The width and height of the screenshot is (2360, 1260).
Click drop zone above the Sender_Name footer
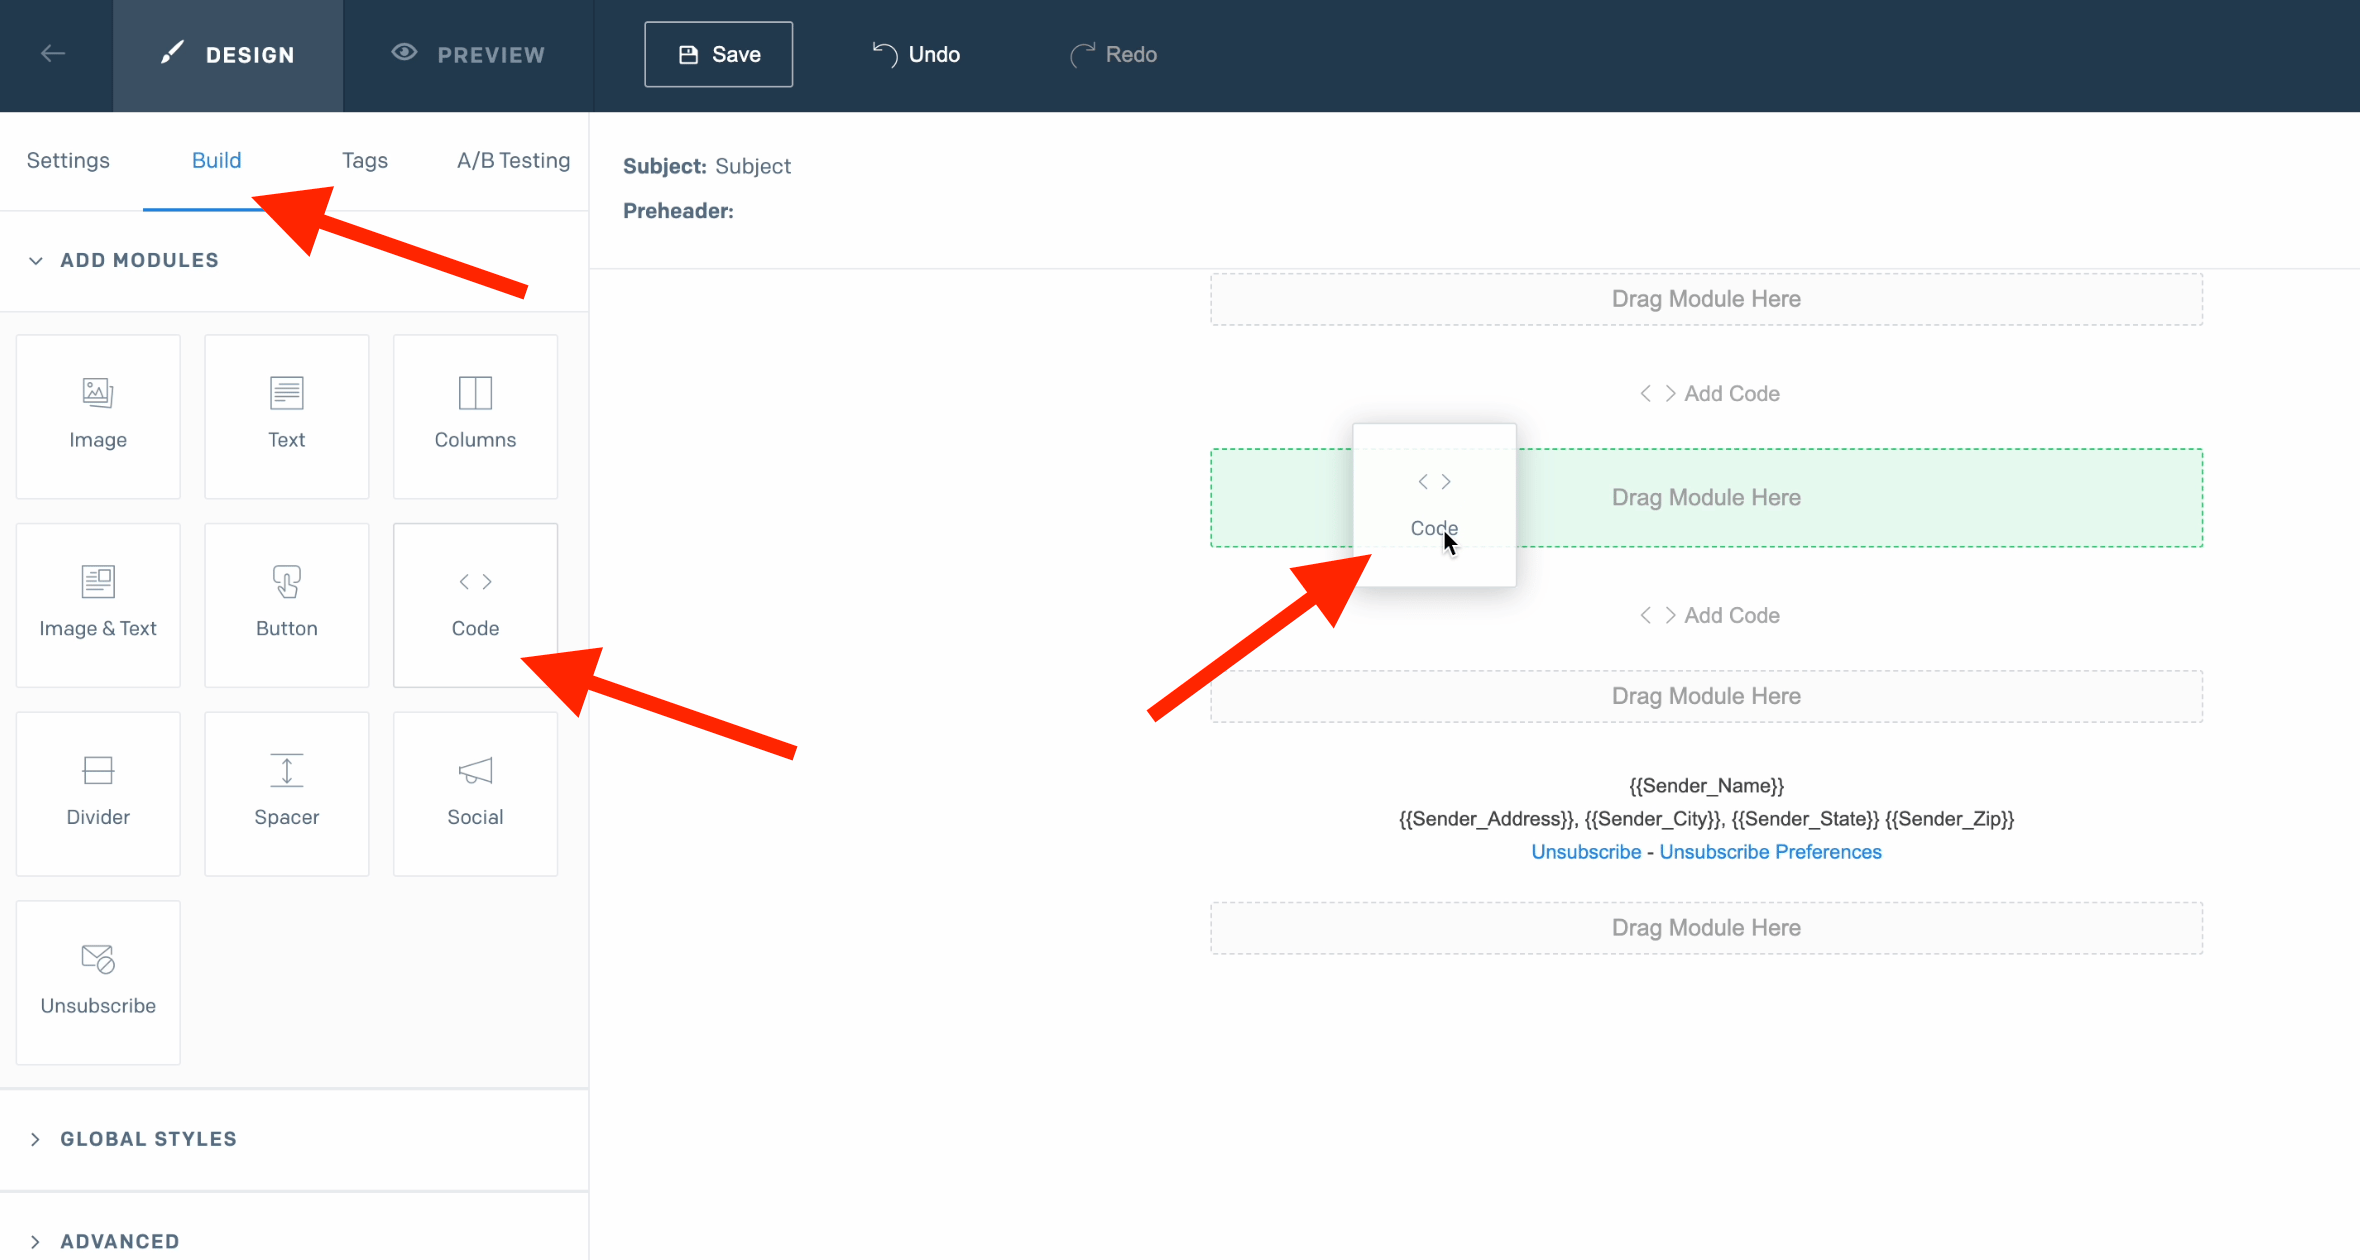point(1706,696)
